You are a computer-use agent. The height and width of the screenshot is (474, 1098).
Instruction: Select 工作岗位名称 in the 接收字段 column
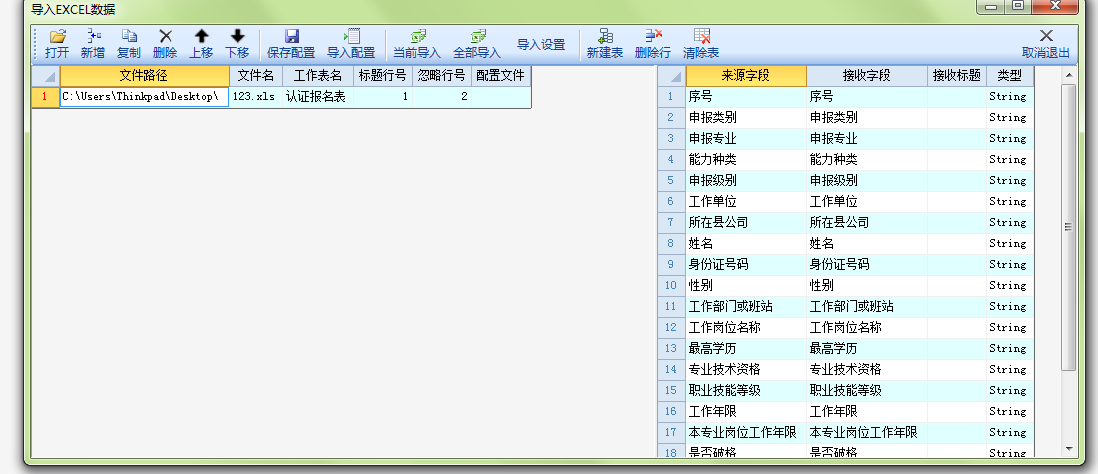867,328
